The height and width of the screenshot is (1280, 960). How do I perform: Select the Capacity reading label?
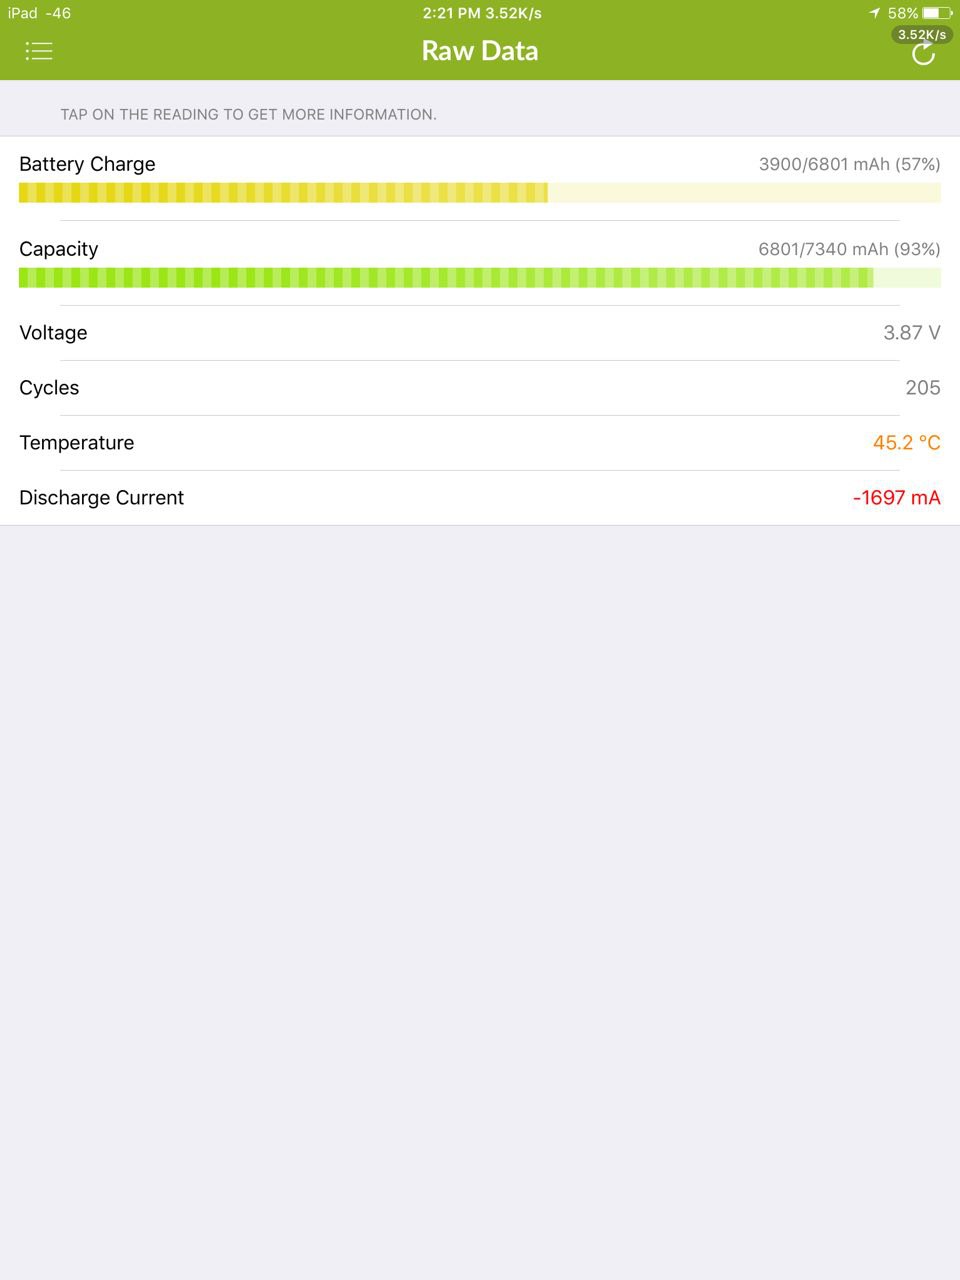(59, 249)
